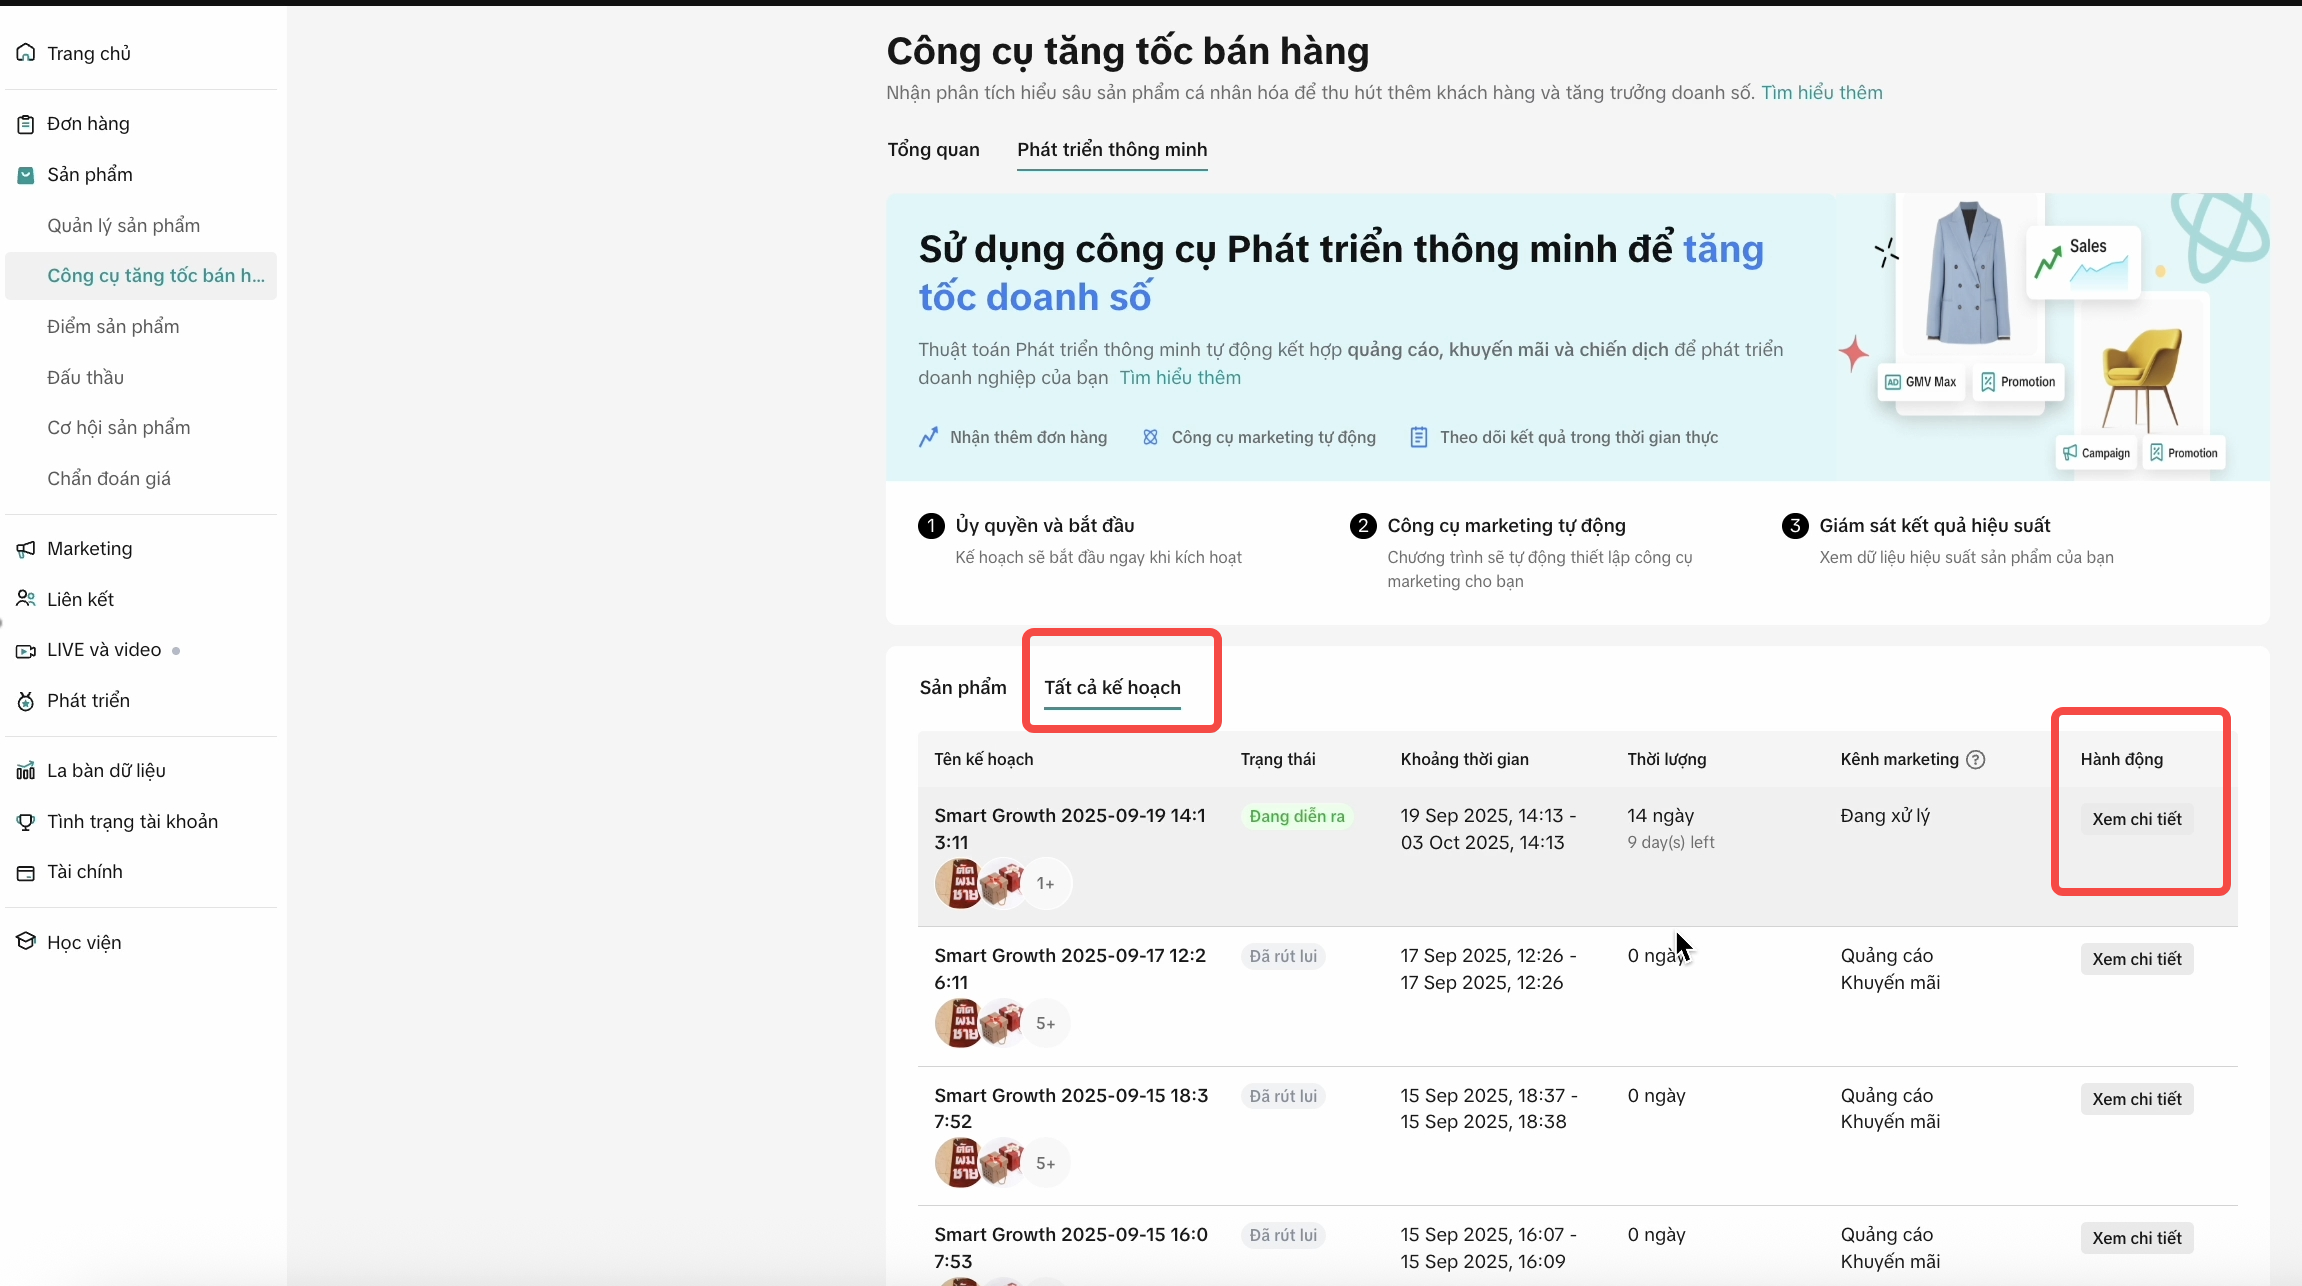Click the LIVE và video camera icon
Viewport: 2302px width, 1286px height.
point(26,651)
